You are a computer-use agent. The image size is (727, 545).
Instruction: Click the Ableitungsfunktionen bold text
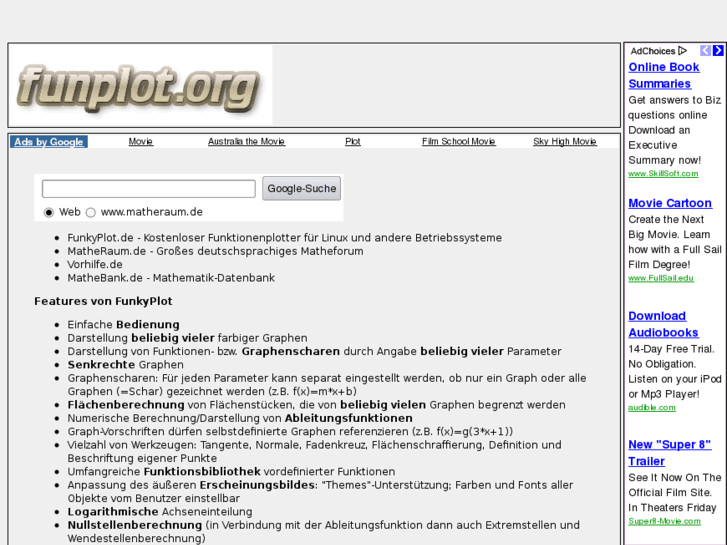[349, 418]
